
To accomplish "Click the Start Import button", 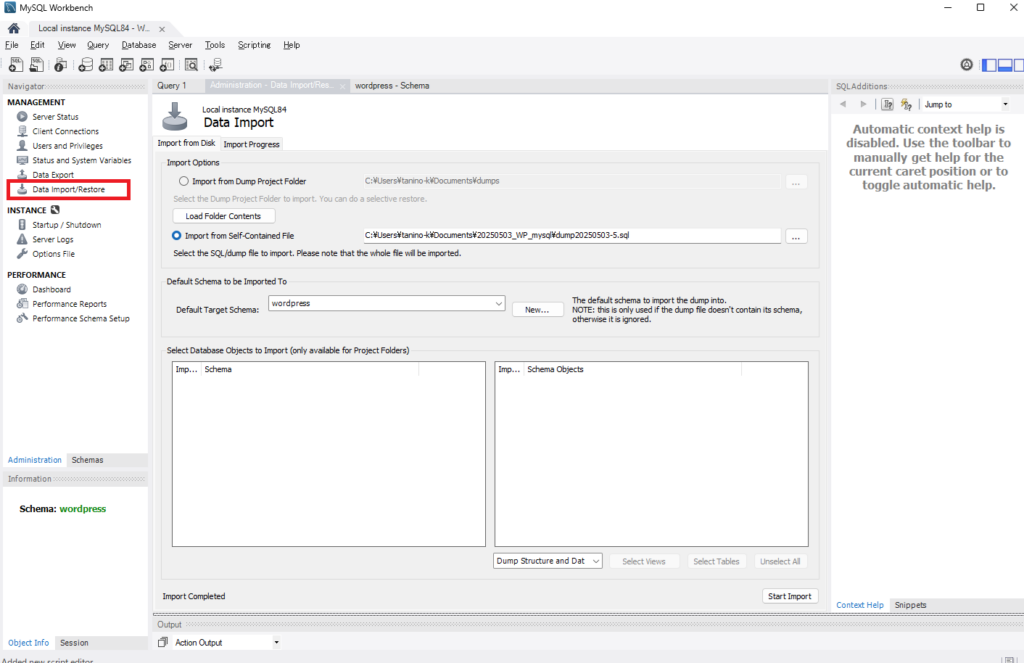I will pyautogui.click(x=790, y=596).
